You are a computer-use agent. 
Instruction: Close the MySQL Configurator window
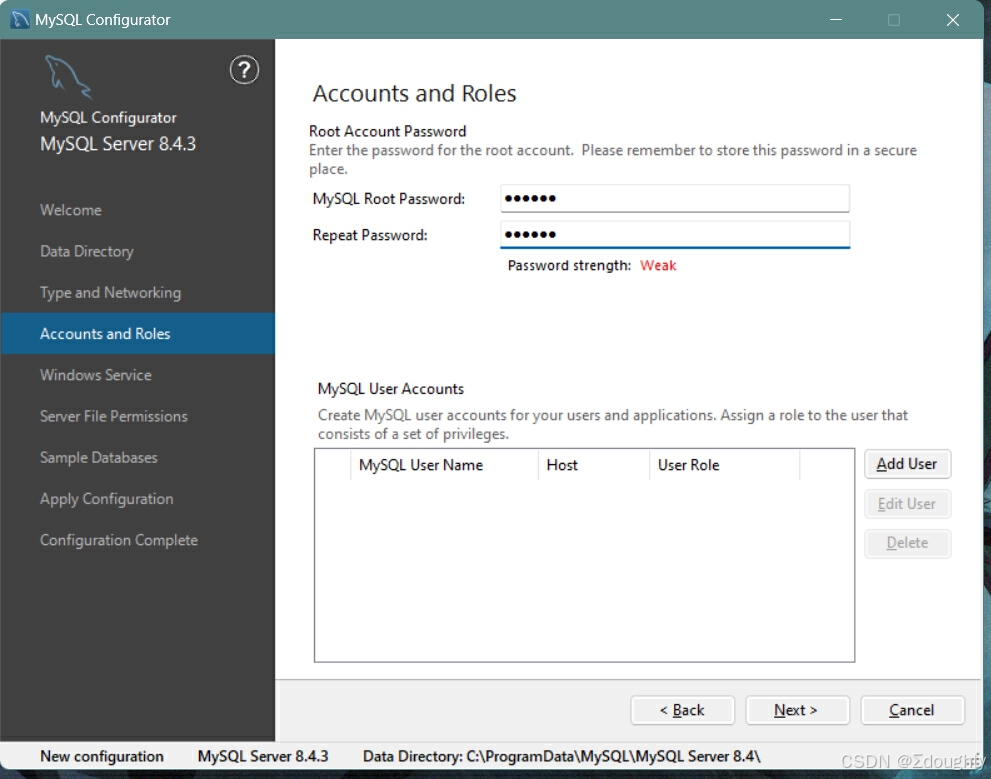pos(953,20)
